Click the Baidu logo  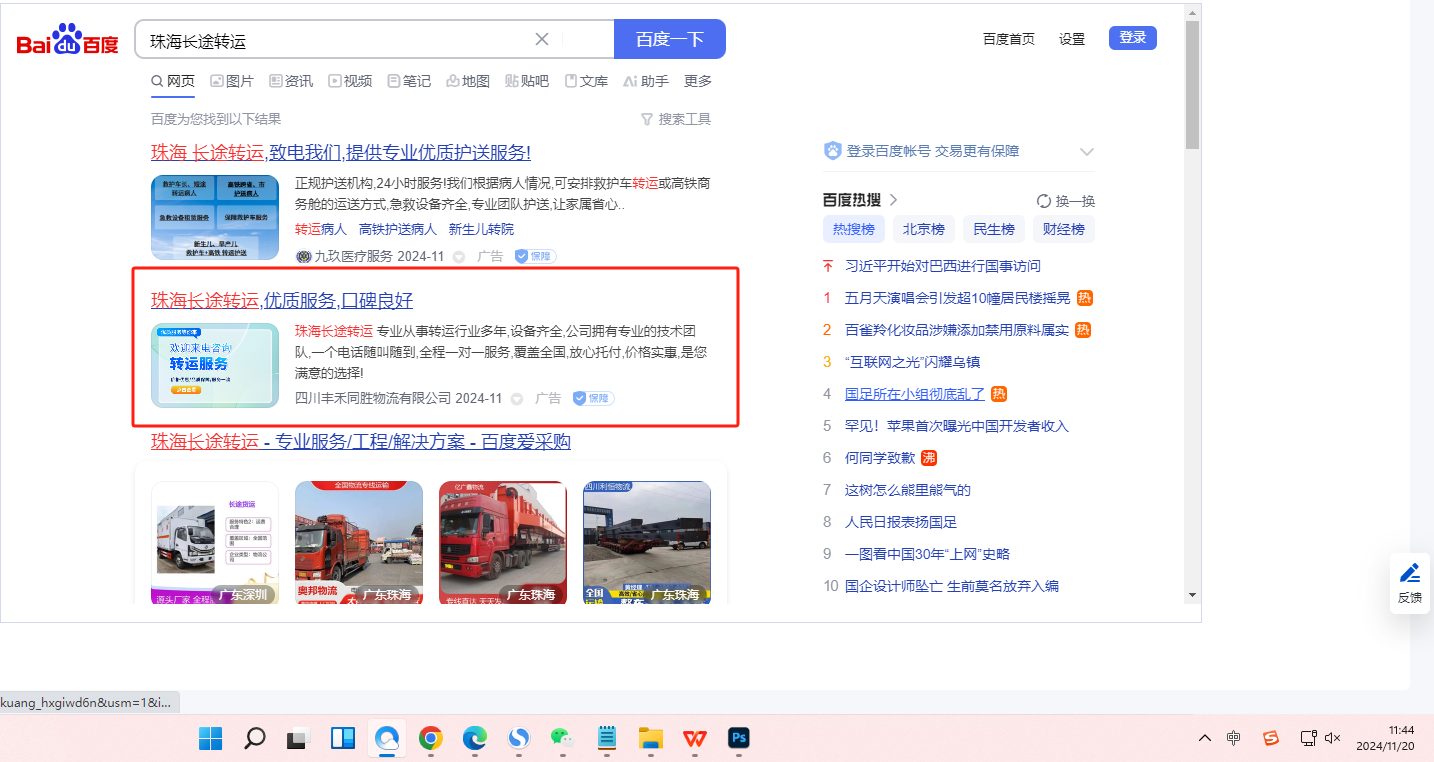pos(67,40)
